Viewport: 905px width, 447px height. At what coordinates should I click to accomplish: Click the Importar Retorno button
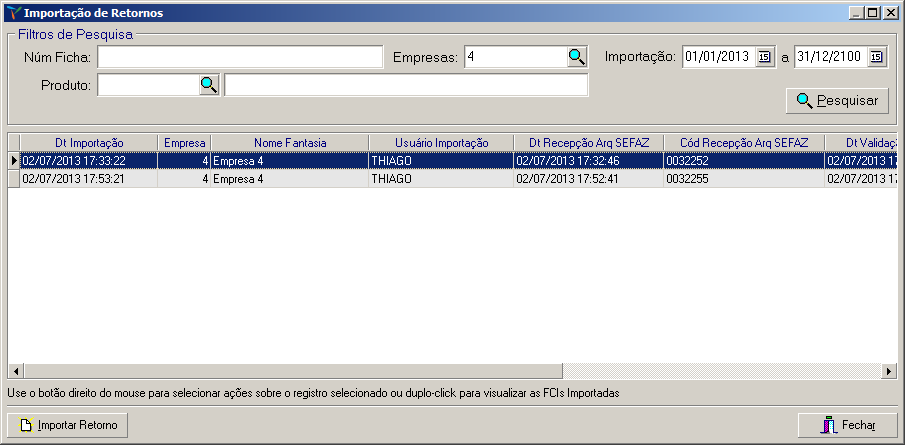click(x=68, y=425)
